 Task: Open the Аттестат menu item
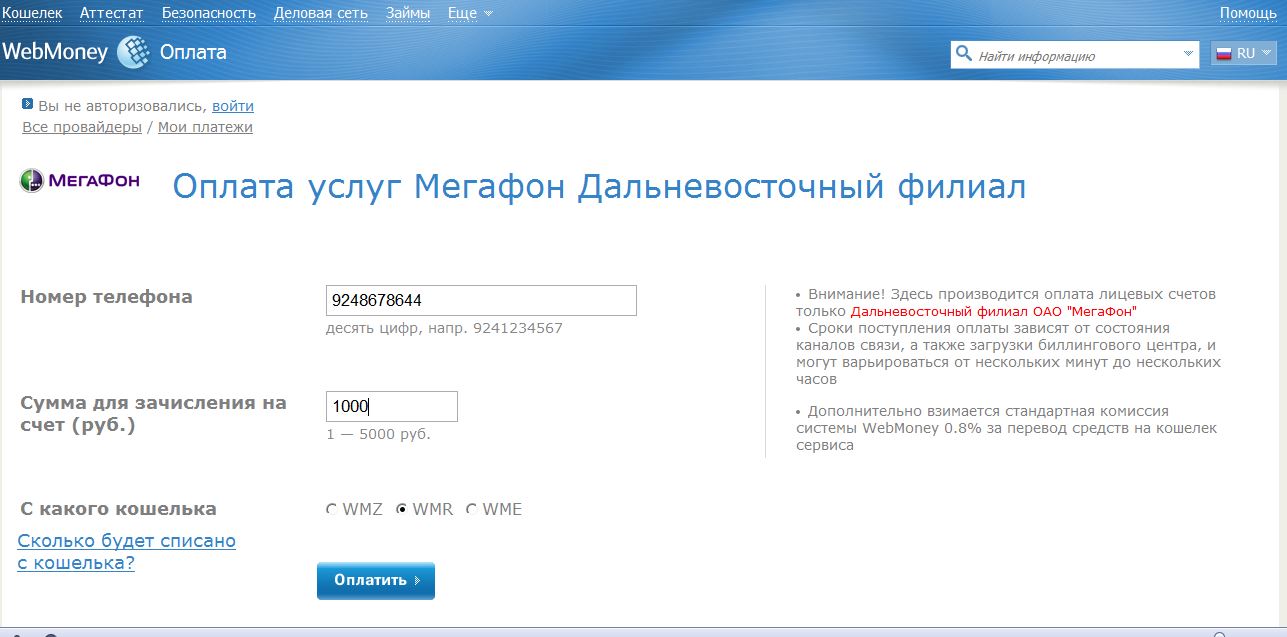pos(112,13)
